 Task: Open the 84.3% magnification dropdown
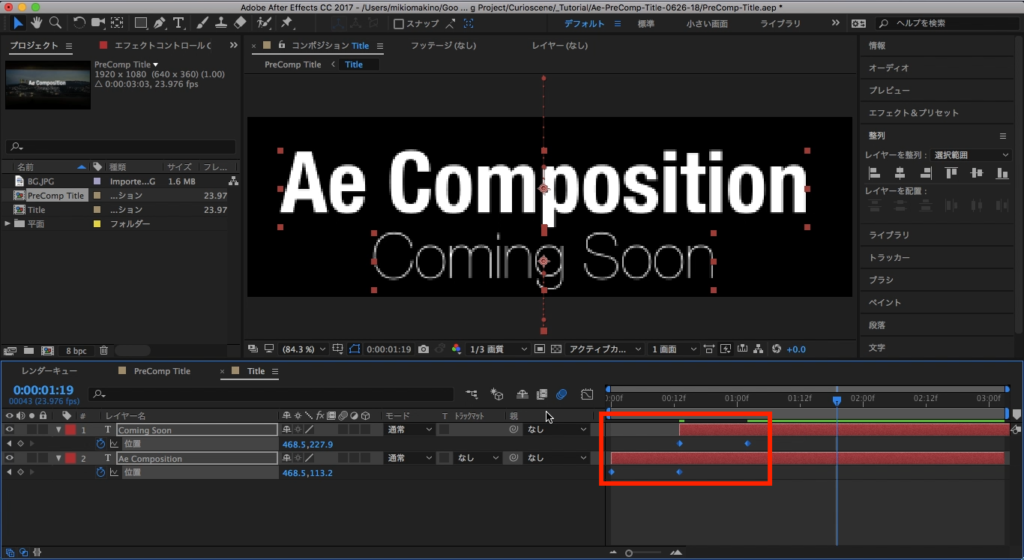click(x=303, y=349)
